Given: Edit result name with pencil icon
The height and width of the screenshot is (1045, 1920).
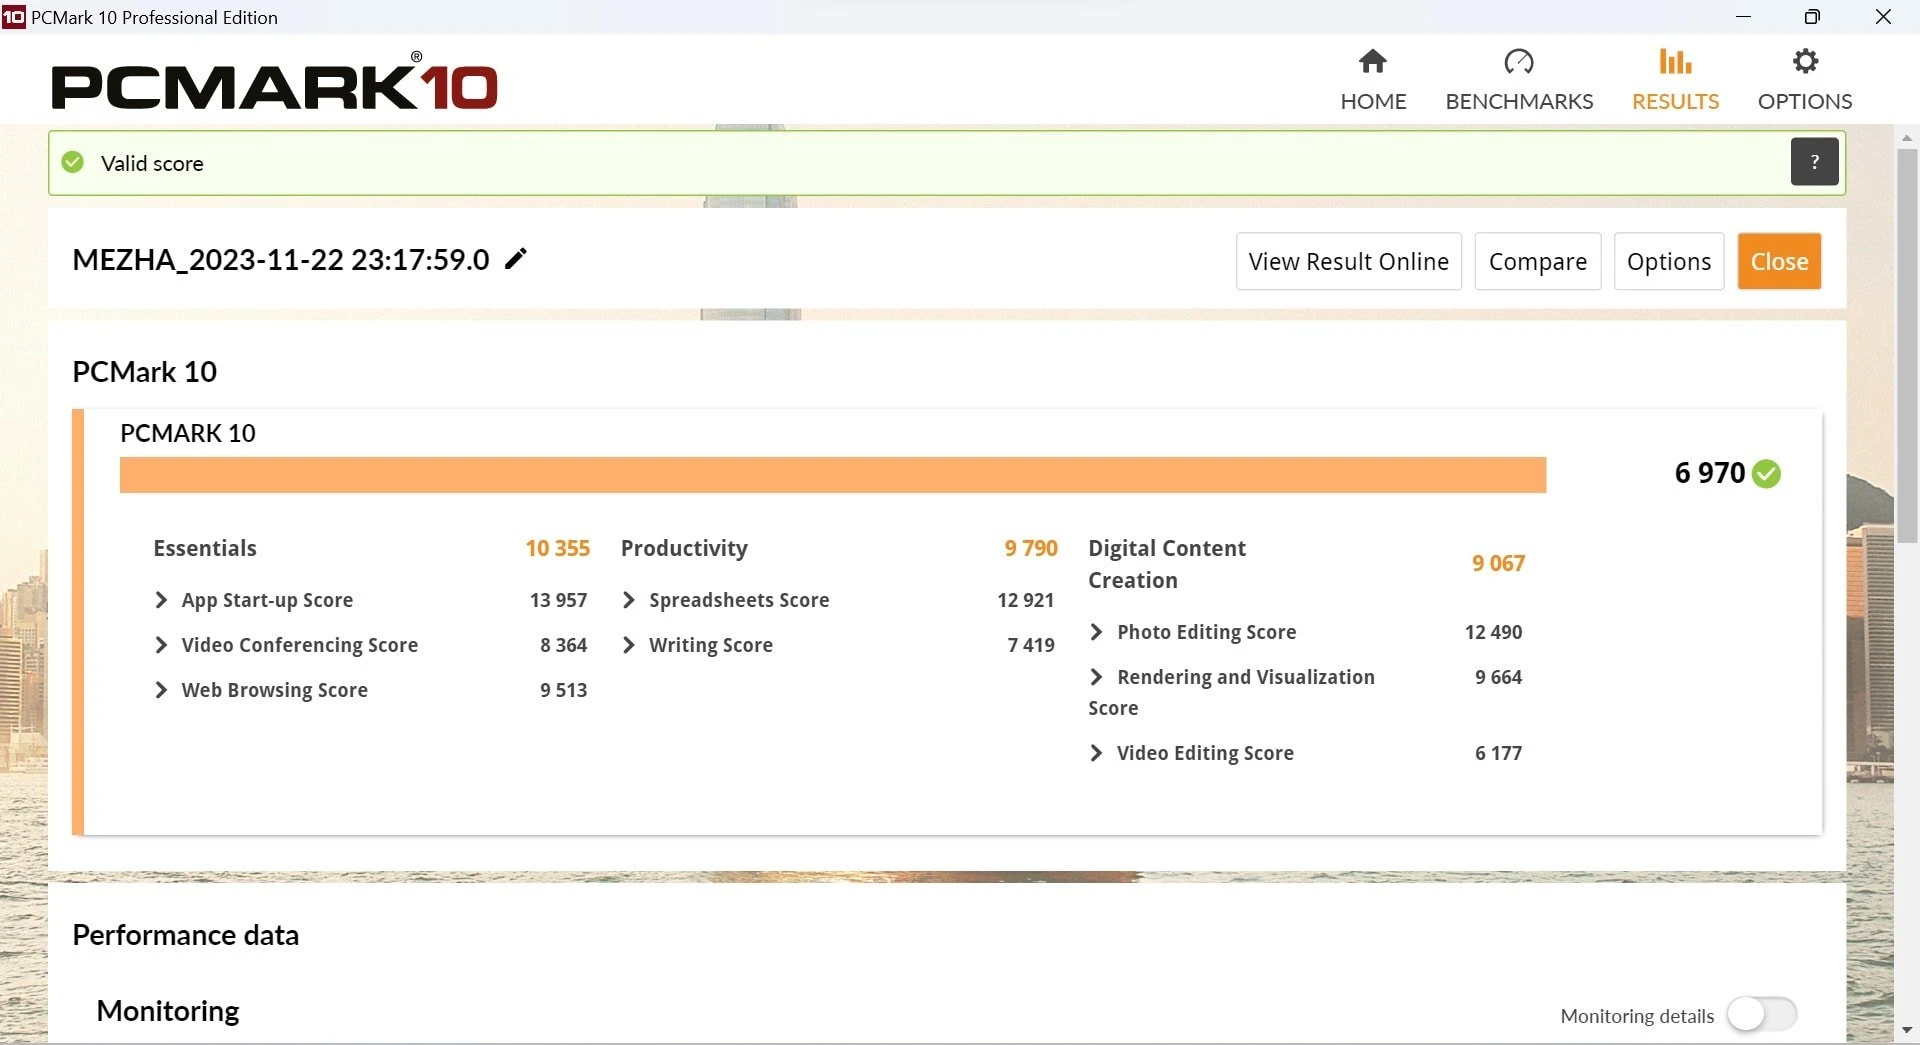Looking at the screenshot, I should coord(515,259).
